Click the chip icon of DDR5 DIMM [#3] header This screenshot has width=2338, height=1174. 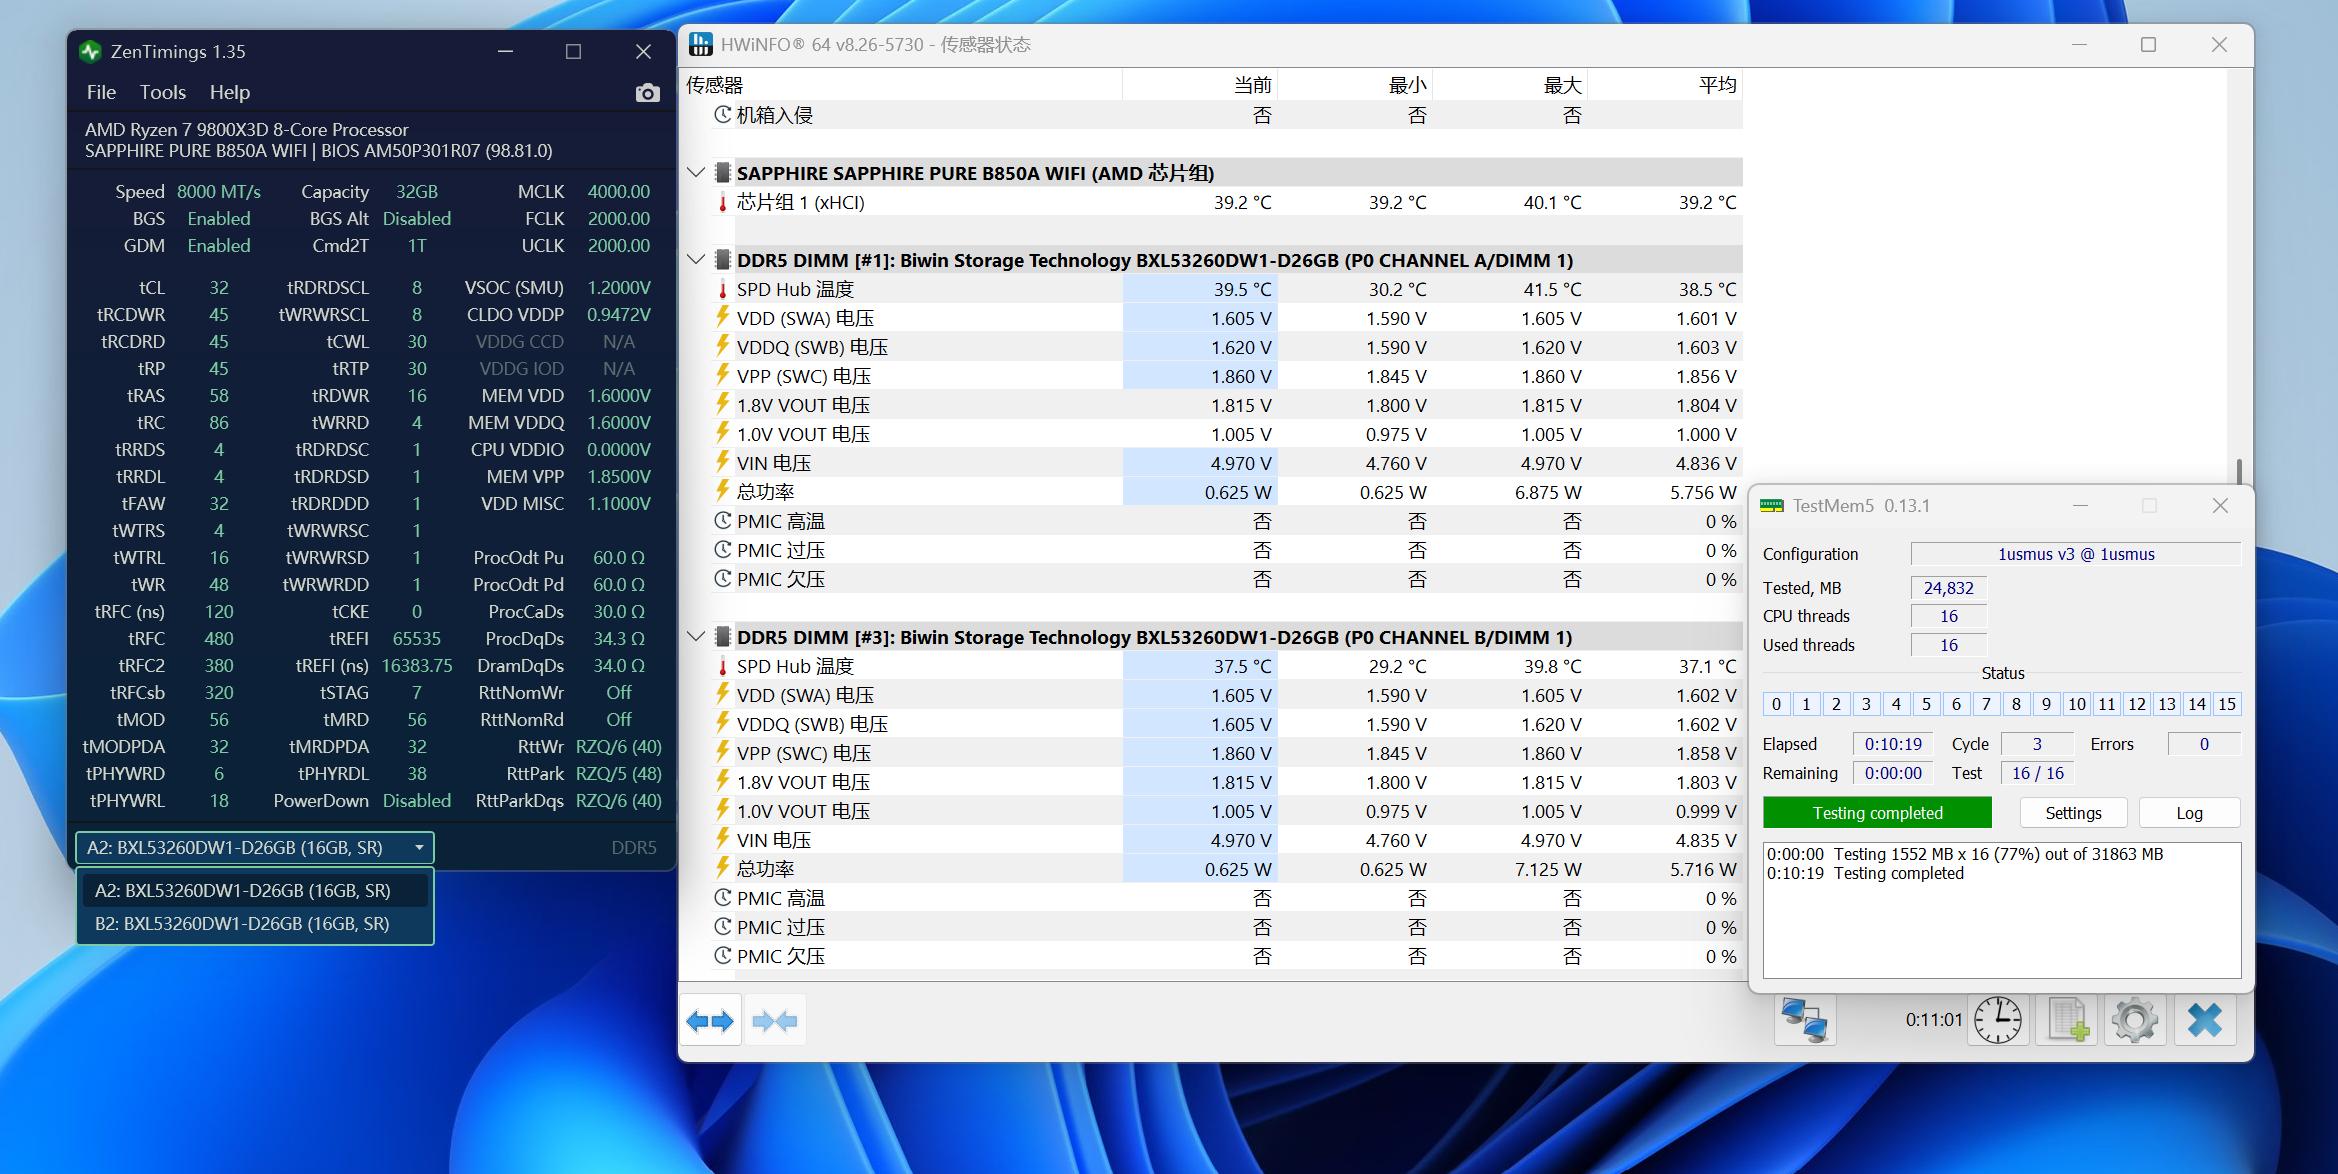click(x=722, y=637)
